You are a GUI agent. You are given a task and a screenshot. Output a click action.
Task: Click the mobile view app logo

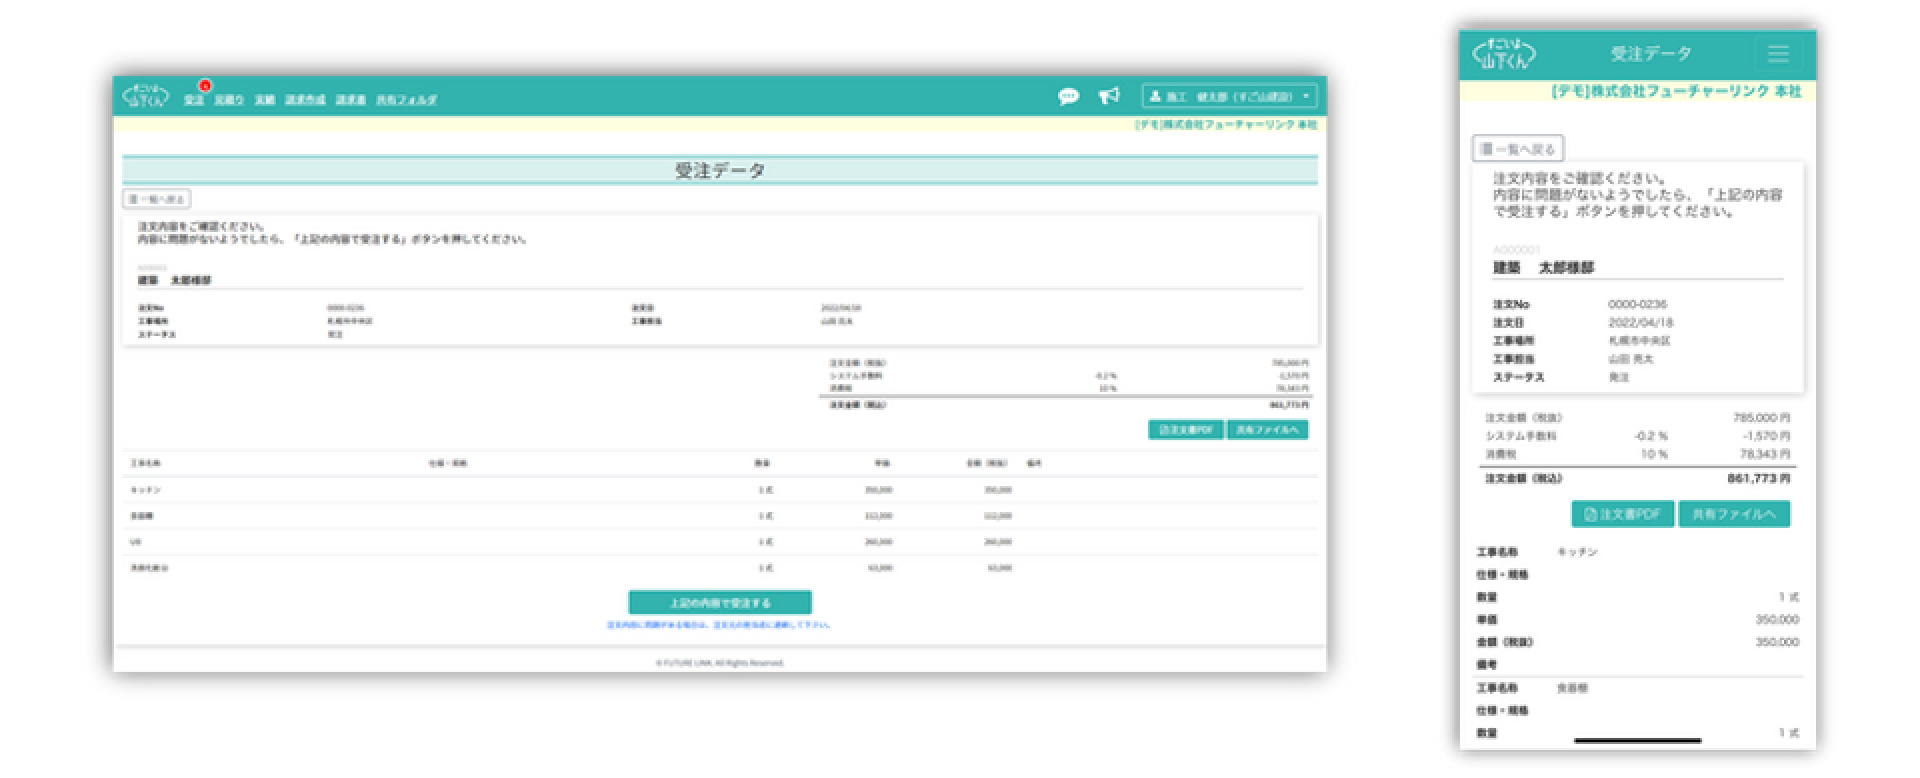1505,53
